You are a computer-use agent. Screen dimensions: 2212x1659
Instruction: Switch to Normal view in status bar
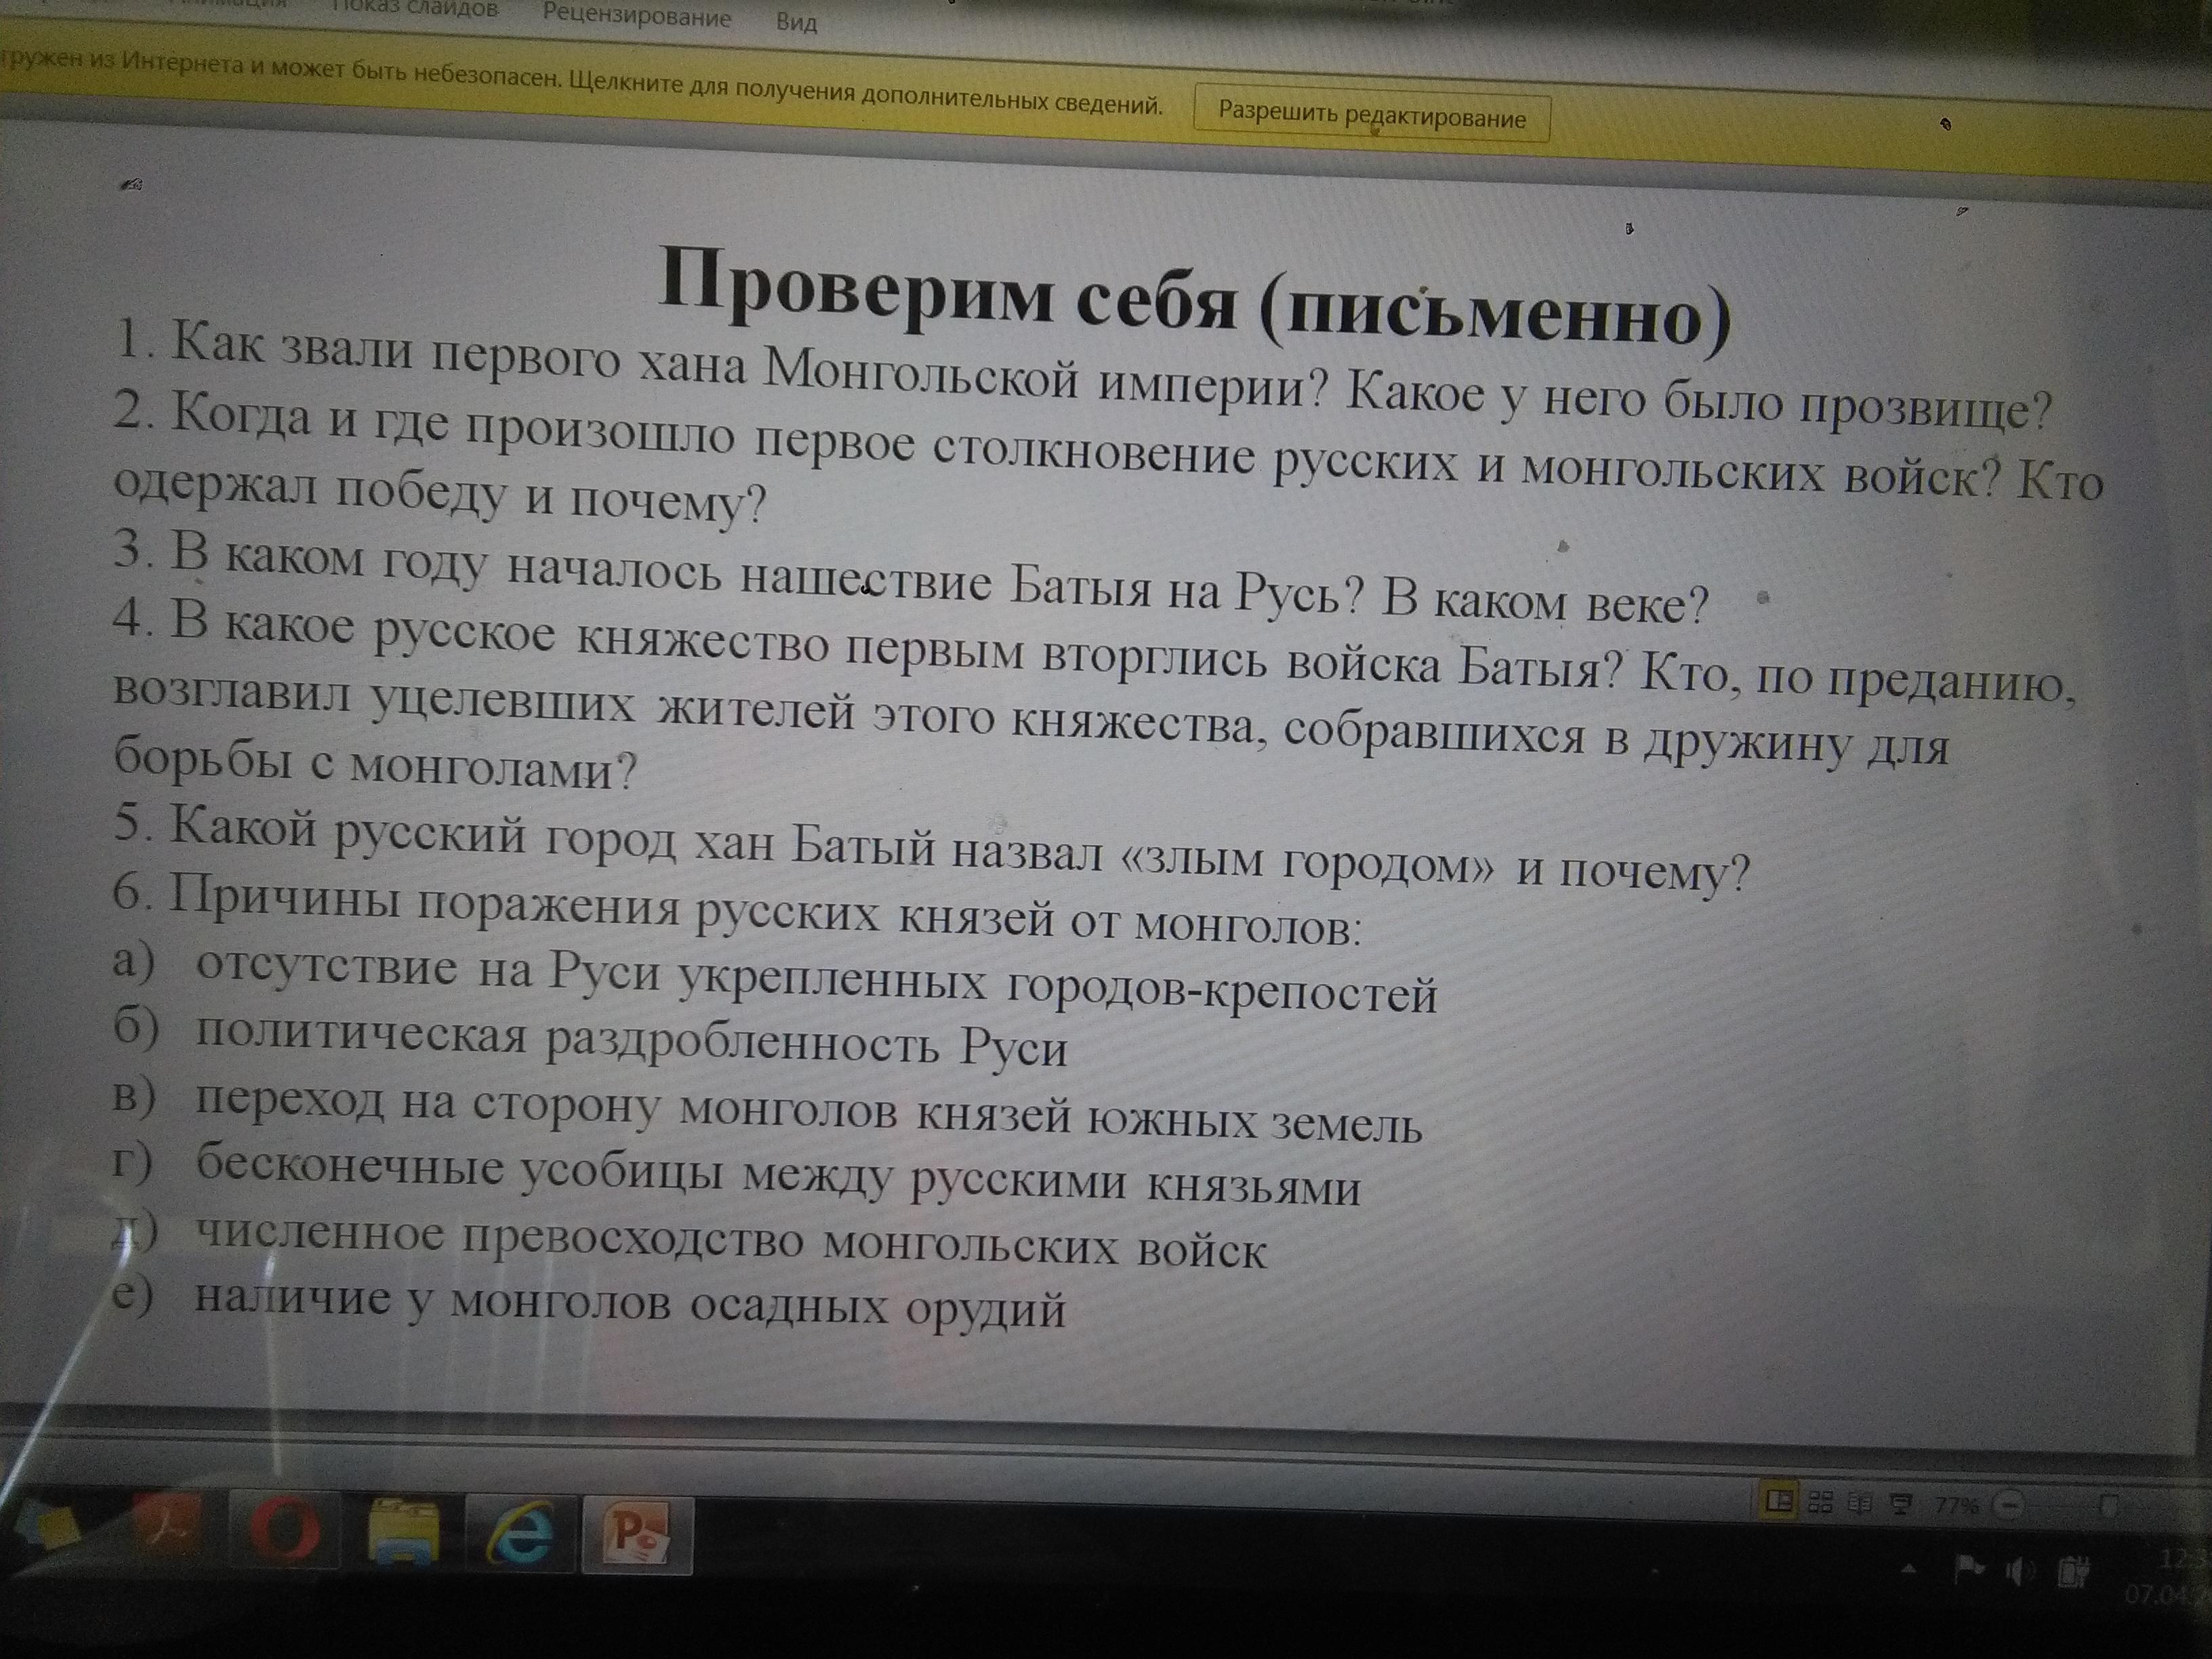coord(1778,1500)
